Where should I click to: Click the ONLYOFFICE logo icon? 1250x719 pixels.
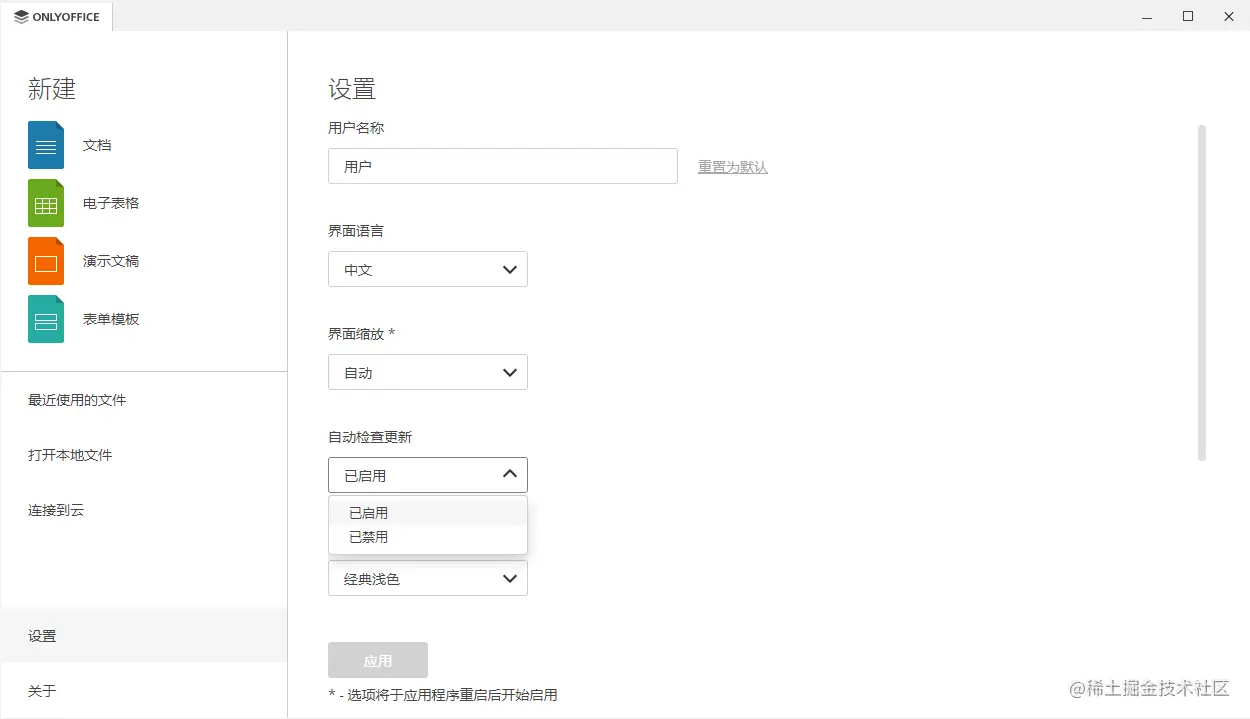pyautogui.click(x=22, y=16)
